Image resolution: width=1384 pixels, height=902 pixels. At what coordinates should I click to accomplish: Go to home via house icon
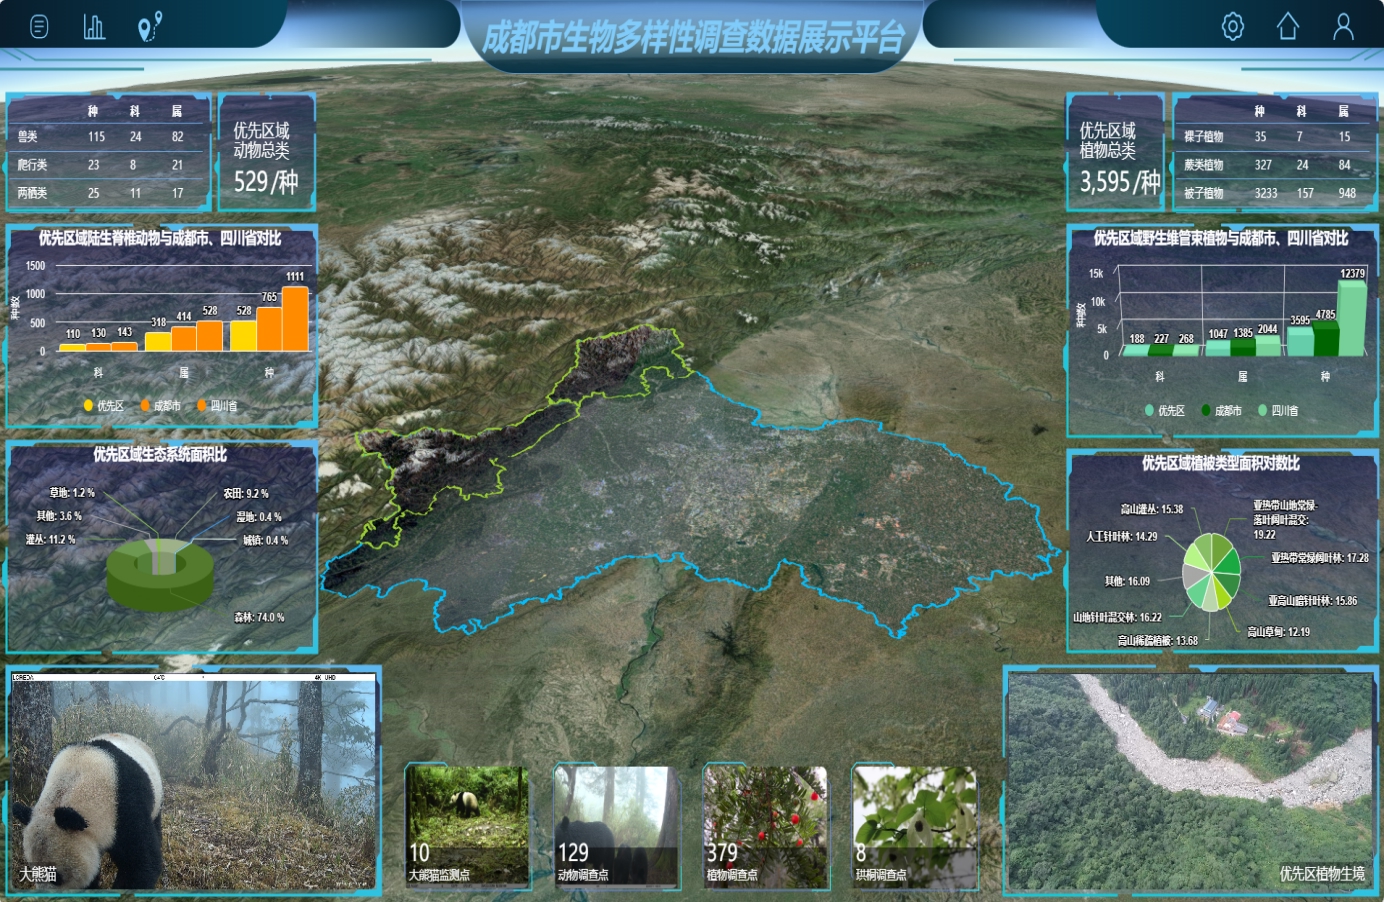coord(1288,26)
